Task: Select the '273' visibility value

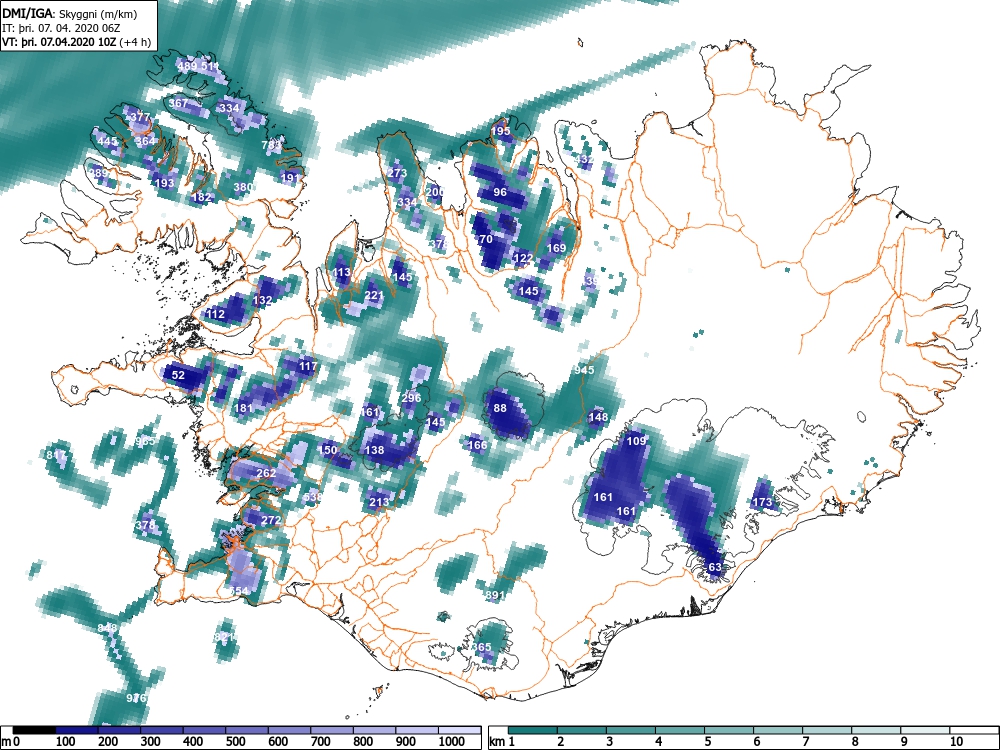Action: click(x=397, y=173)
